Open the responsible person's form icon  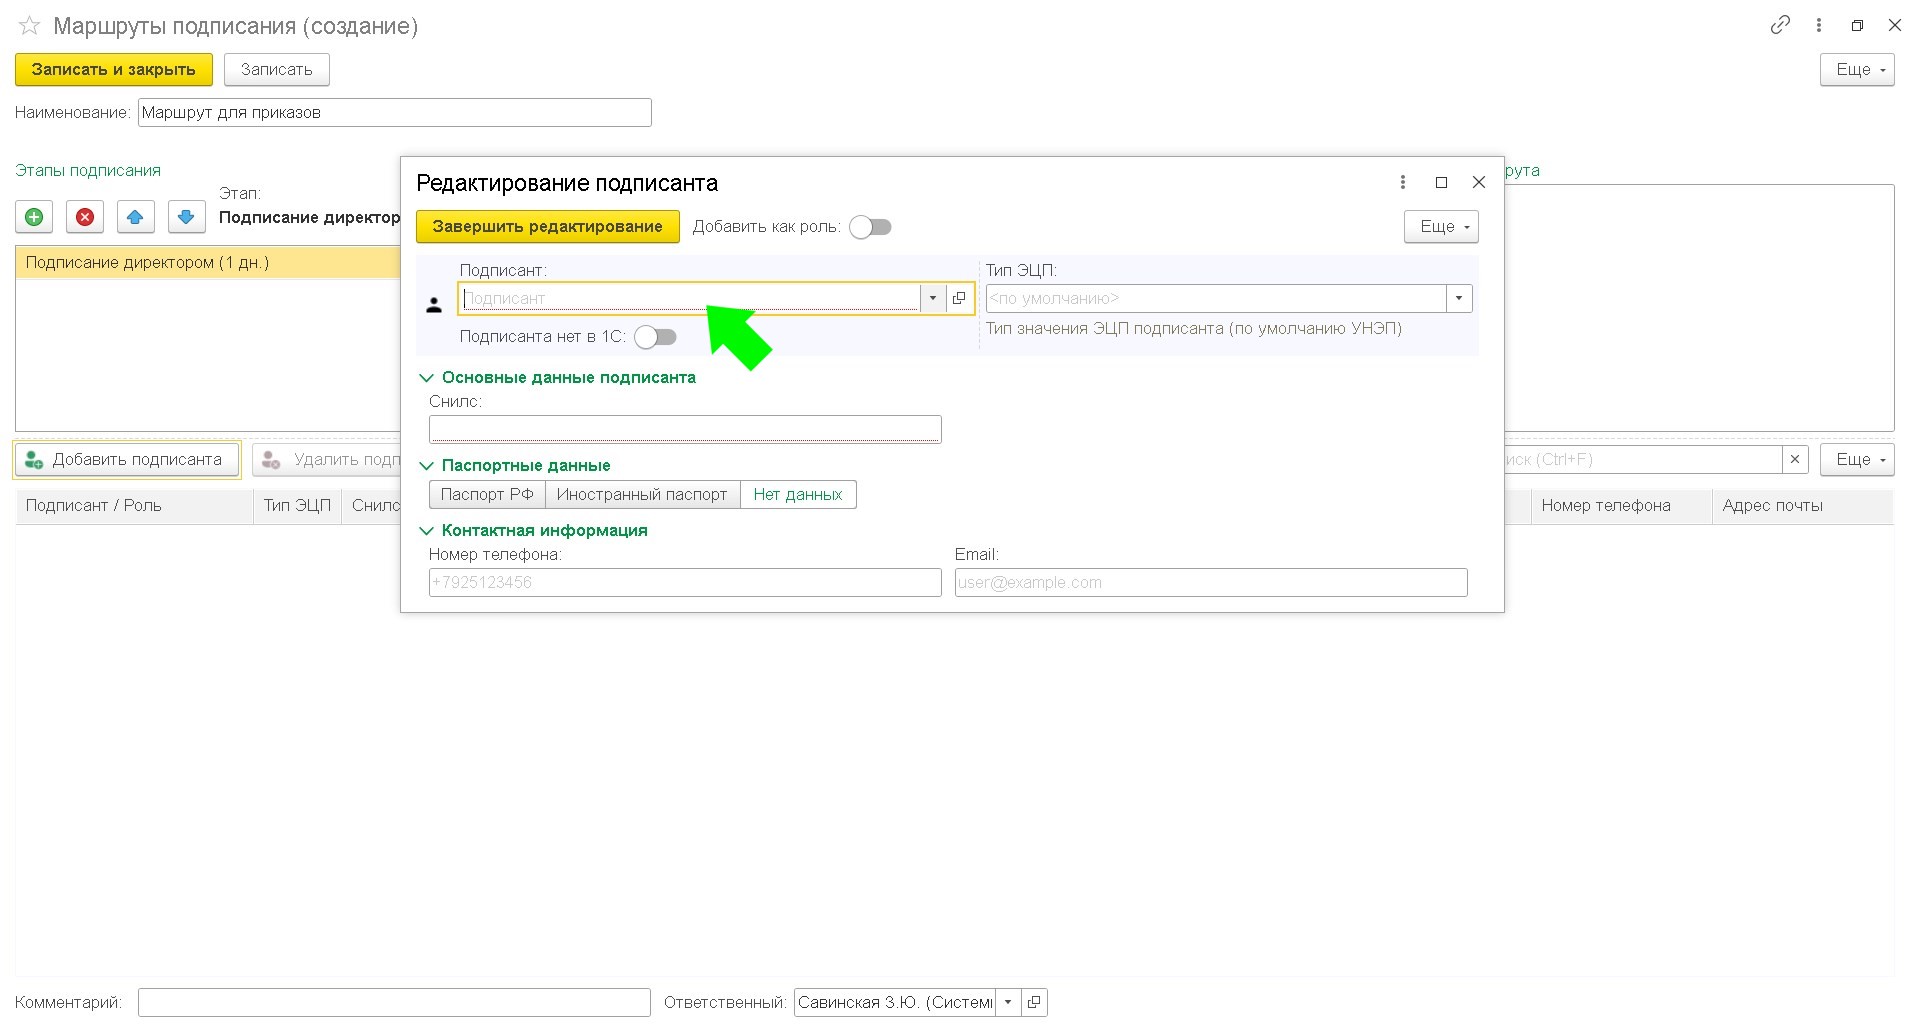[1034, 1002]
